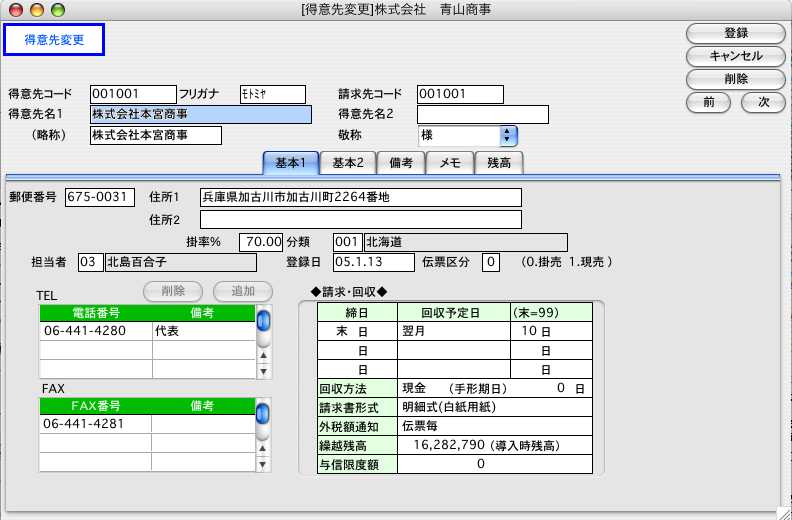This screenshot has height=520, width=792.
Task: Select the 基本1 tab
Action: [x=290, y=163]
